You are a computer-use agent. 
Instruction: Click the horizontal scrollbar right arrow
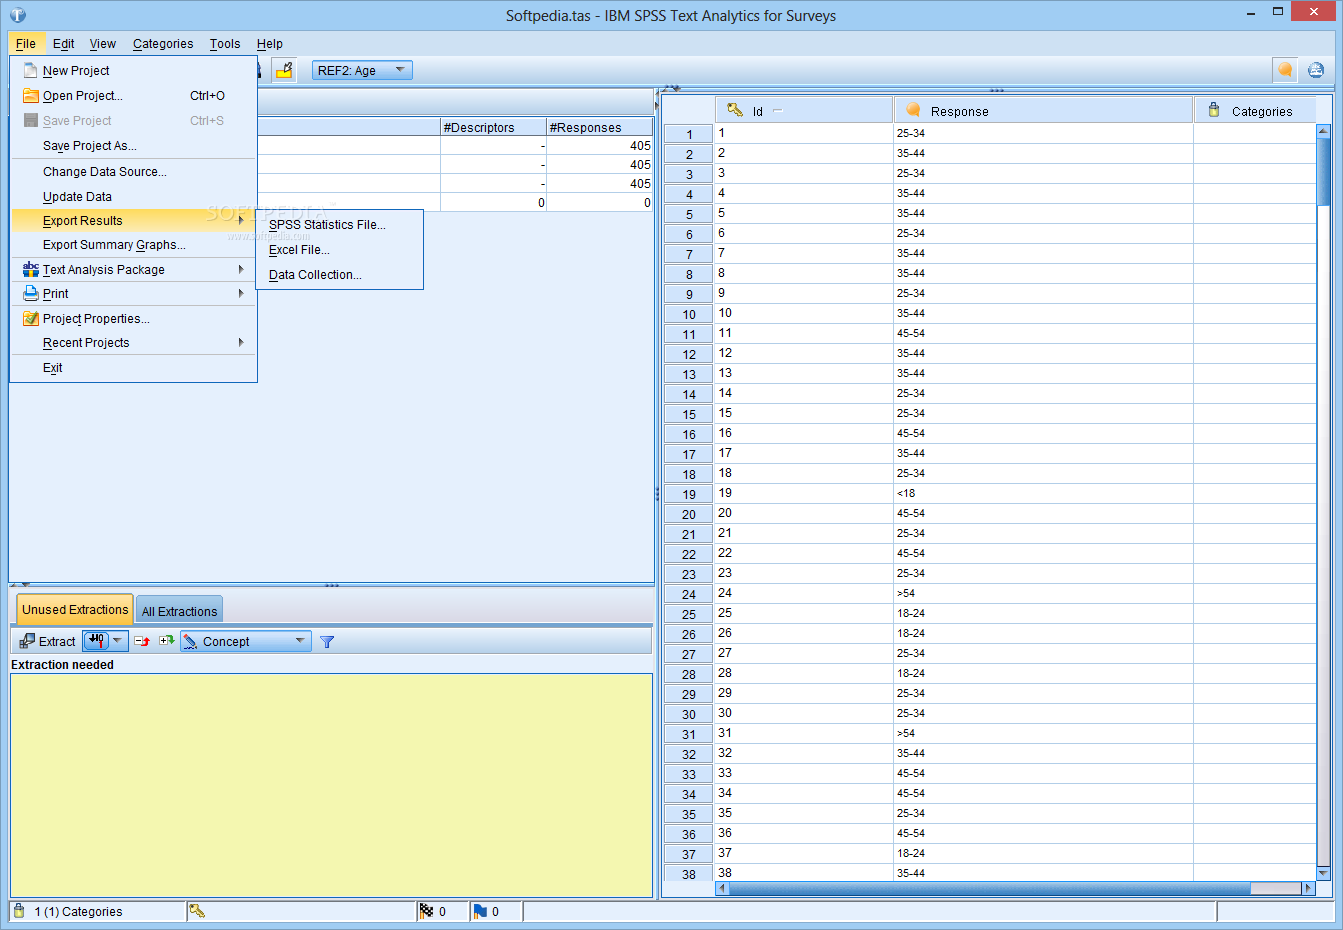1307,888
